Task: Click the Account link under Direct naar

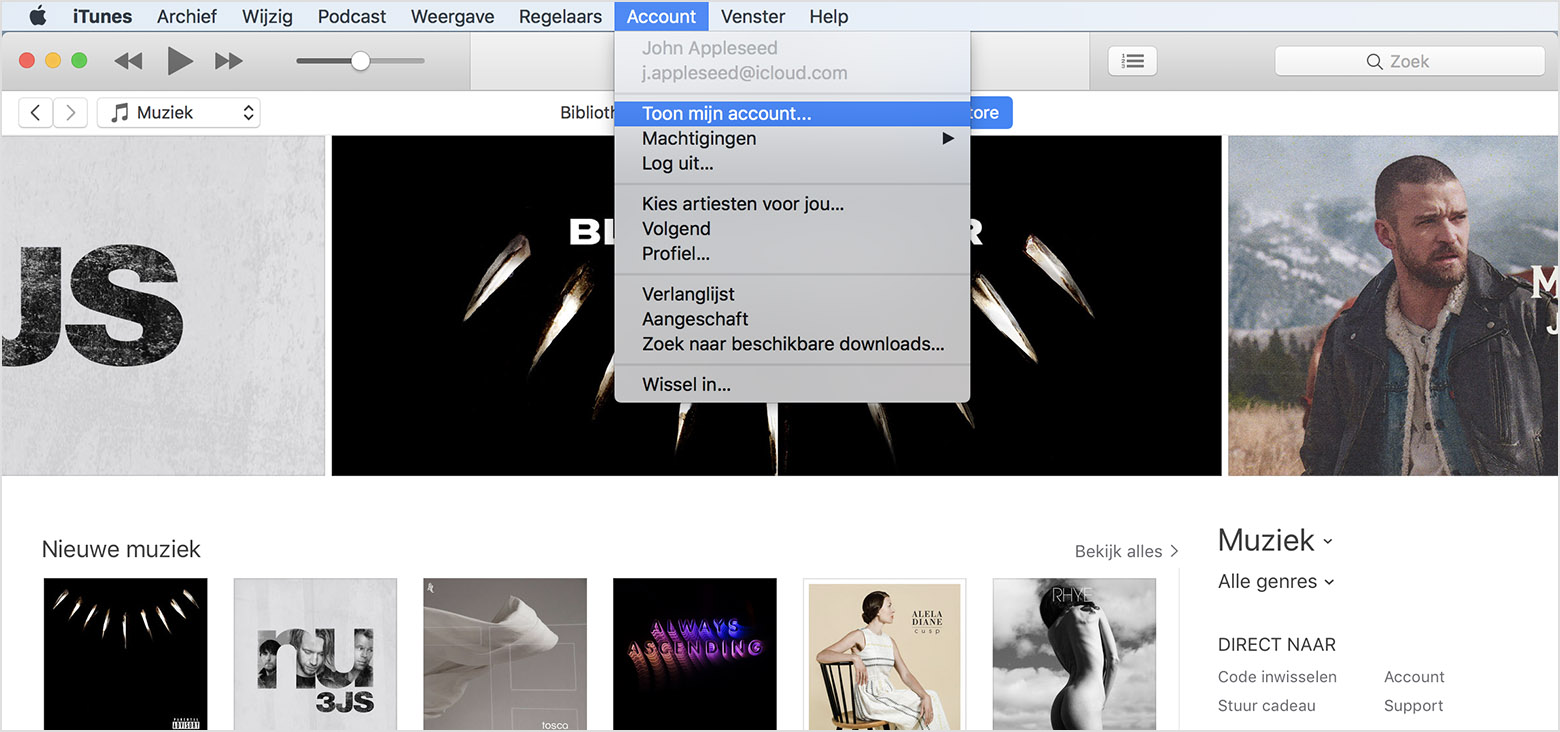Action: click(1414, 677)
